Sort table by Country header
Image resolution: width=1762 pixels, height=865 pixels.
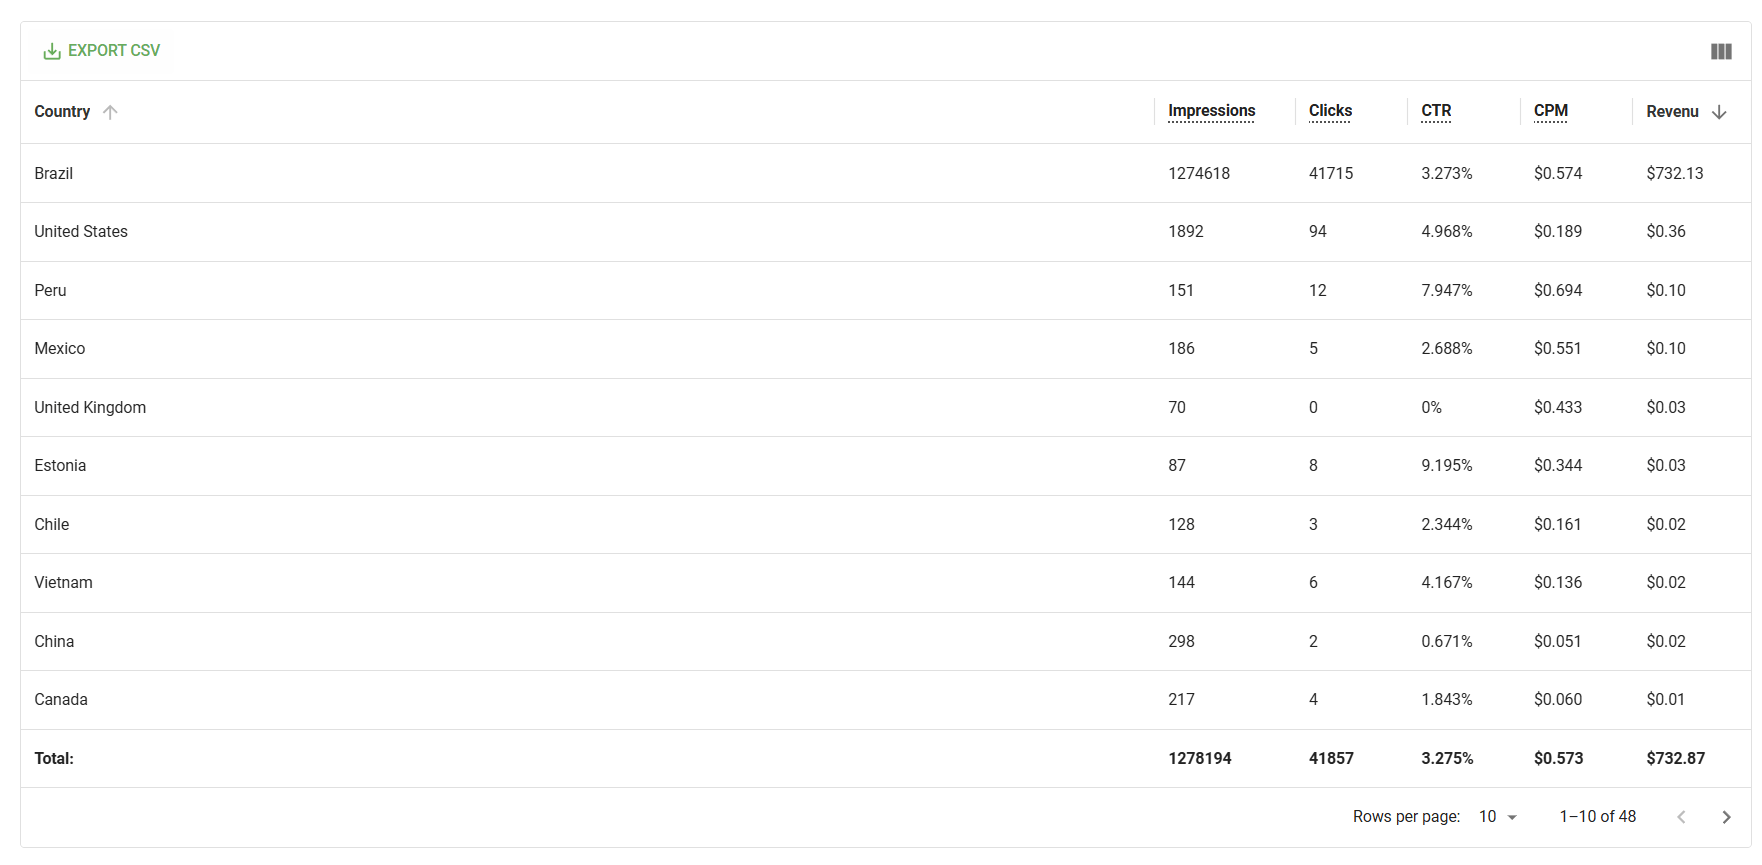click(62, 112)
